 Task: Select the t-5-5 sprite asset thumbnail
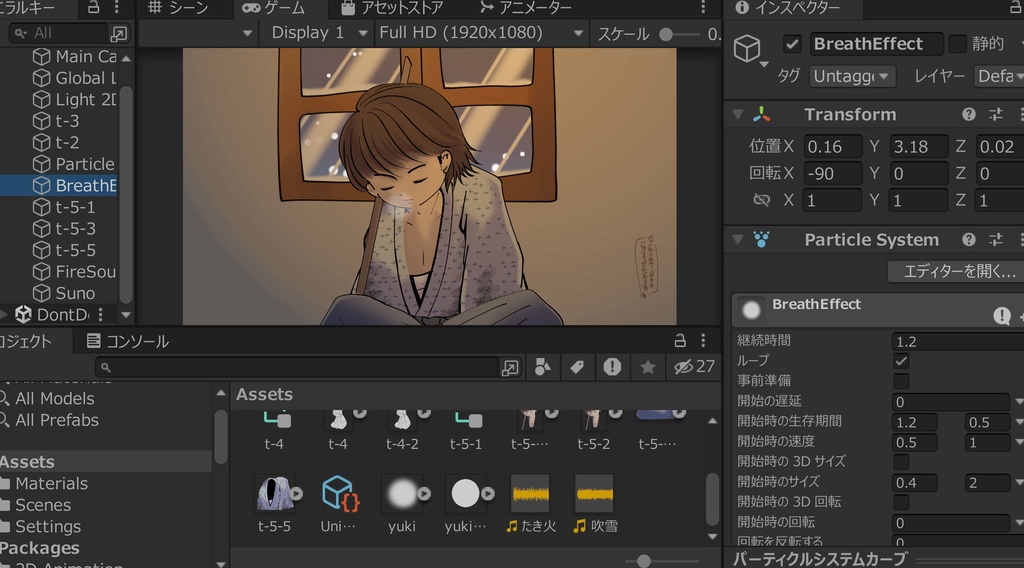click(x=274, y=494)
